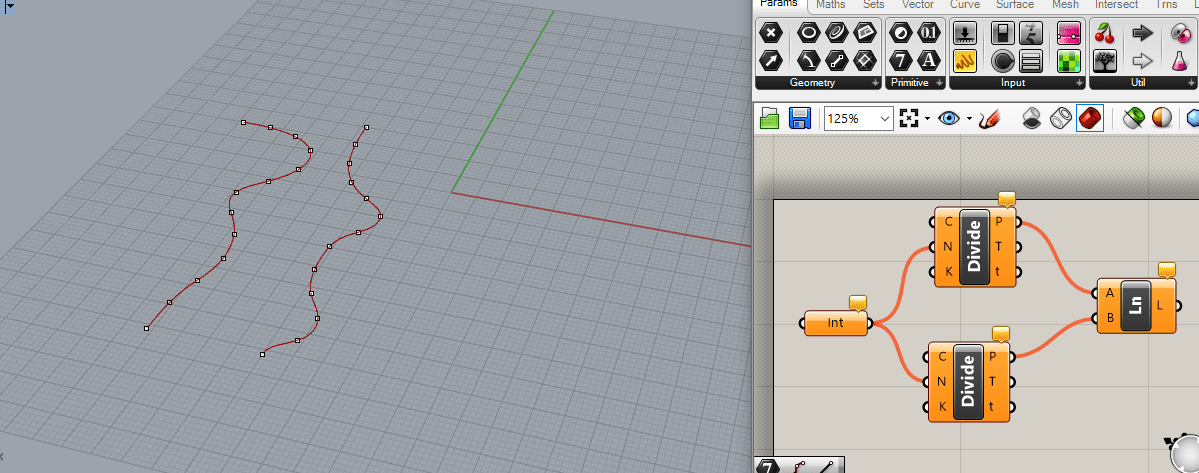1199x473 pixels.
Task: Select the Line parameter icon in Geometry
Action: [837, 60]
